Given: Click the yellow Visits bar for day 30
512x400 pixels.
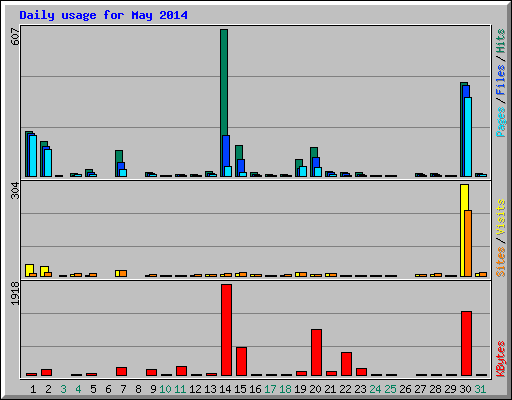Looking at the screenshot, I should tap(464, 230).
